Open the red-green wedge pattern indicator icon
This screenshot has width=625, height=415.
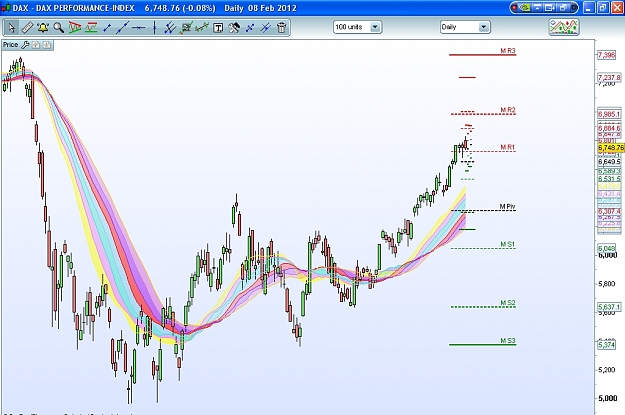click(75, 28)
